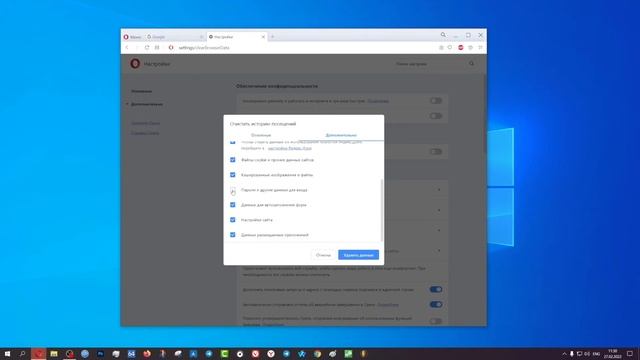
Task: Click the address bar with settings URL
Action: click(302, 48)
